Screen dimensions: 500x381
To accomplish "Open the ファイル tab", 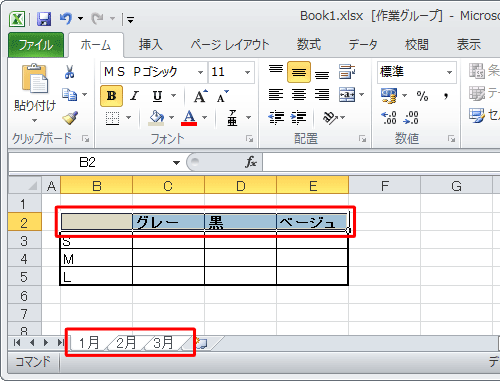I will (36, 45).
